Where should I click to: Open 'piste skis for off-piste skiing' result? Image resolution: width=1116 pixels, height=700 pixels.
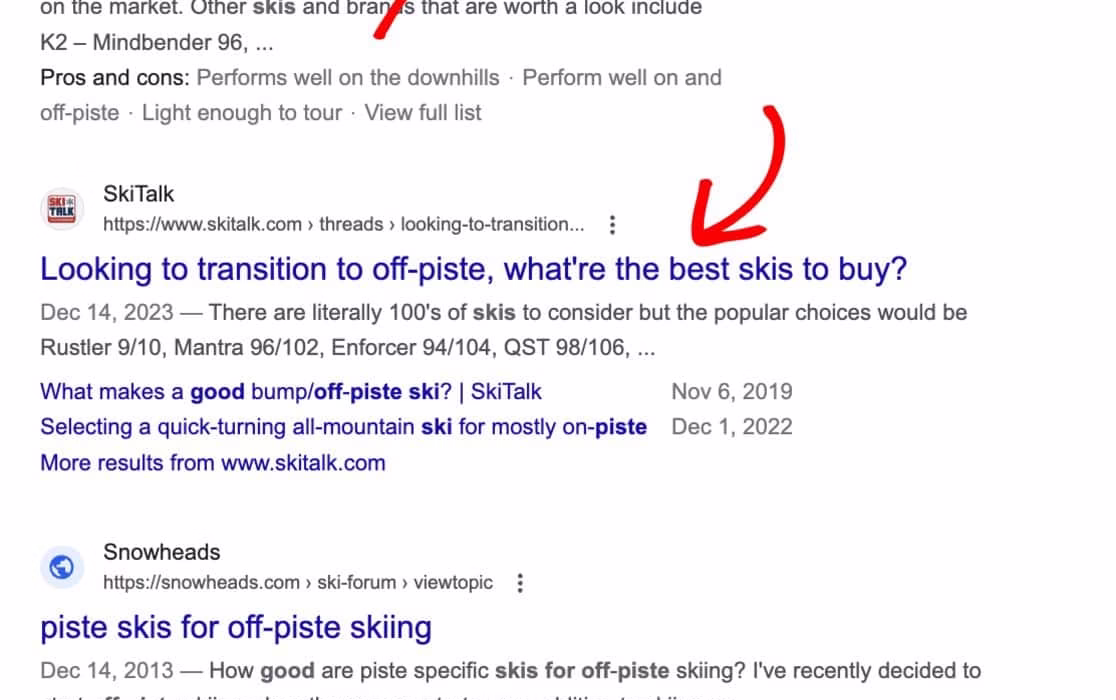(236, 627)
